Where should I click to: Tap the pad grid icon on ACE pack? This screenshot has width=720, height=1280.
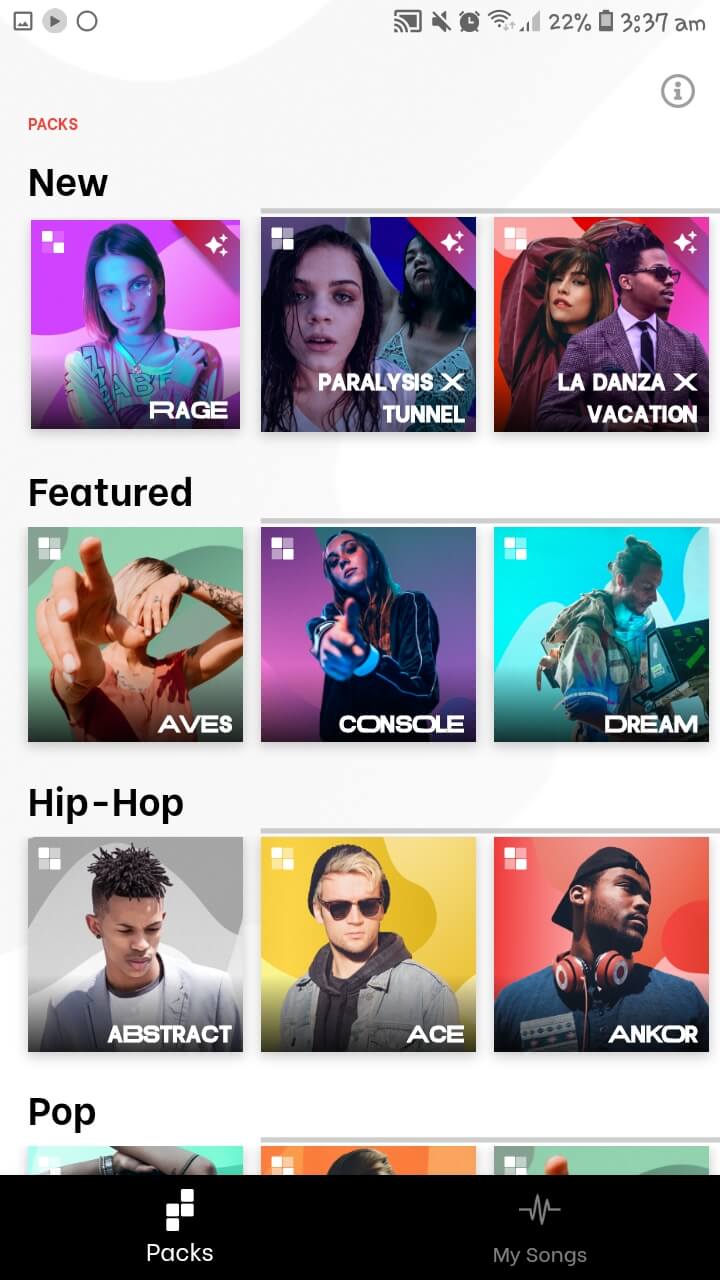(283, 858)
